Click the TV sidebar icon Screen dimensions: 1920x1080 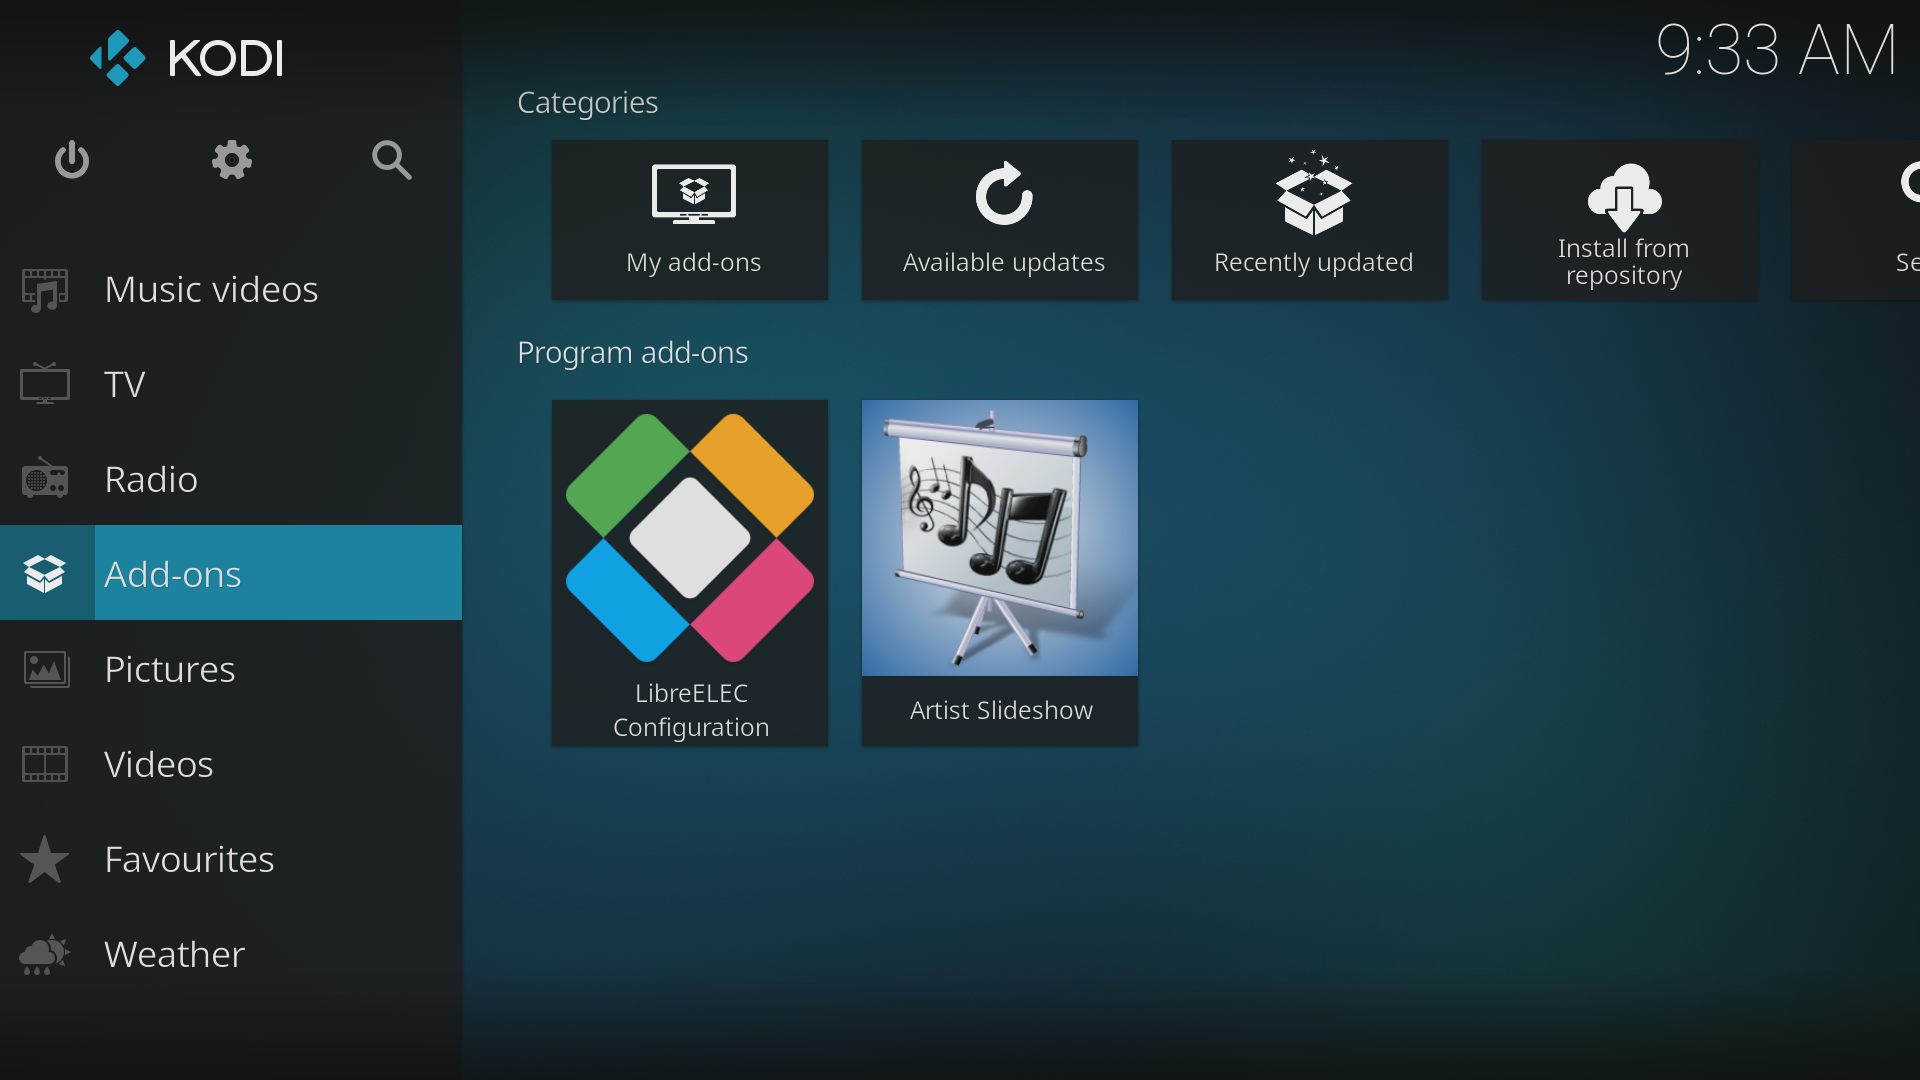45,384
